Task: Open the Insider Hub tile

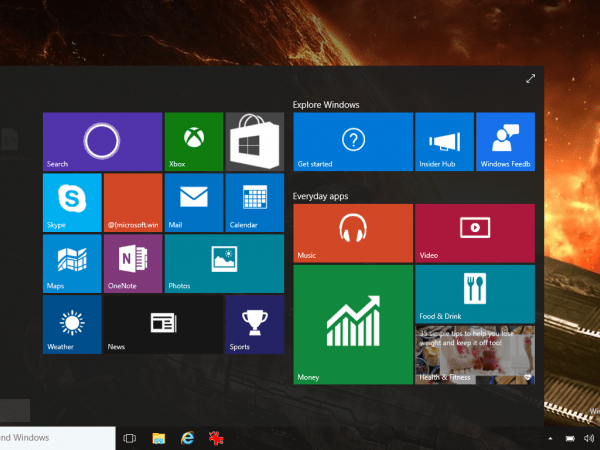Action: click(445, 142)
